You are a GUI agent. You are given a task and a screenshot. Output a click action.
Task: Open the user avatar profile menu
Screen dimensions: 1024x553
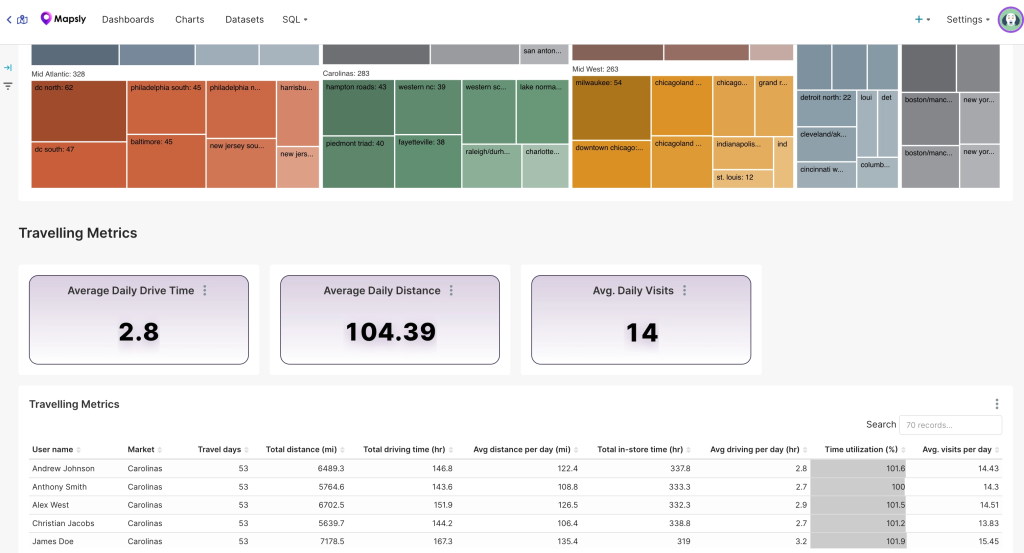click(x=1010, y=20)
